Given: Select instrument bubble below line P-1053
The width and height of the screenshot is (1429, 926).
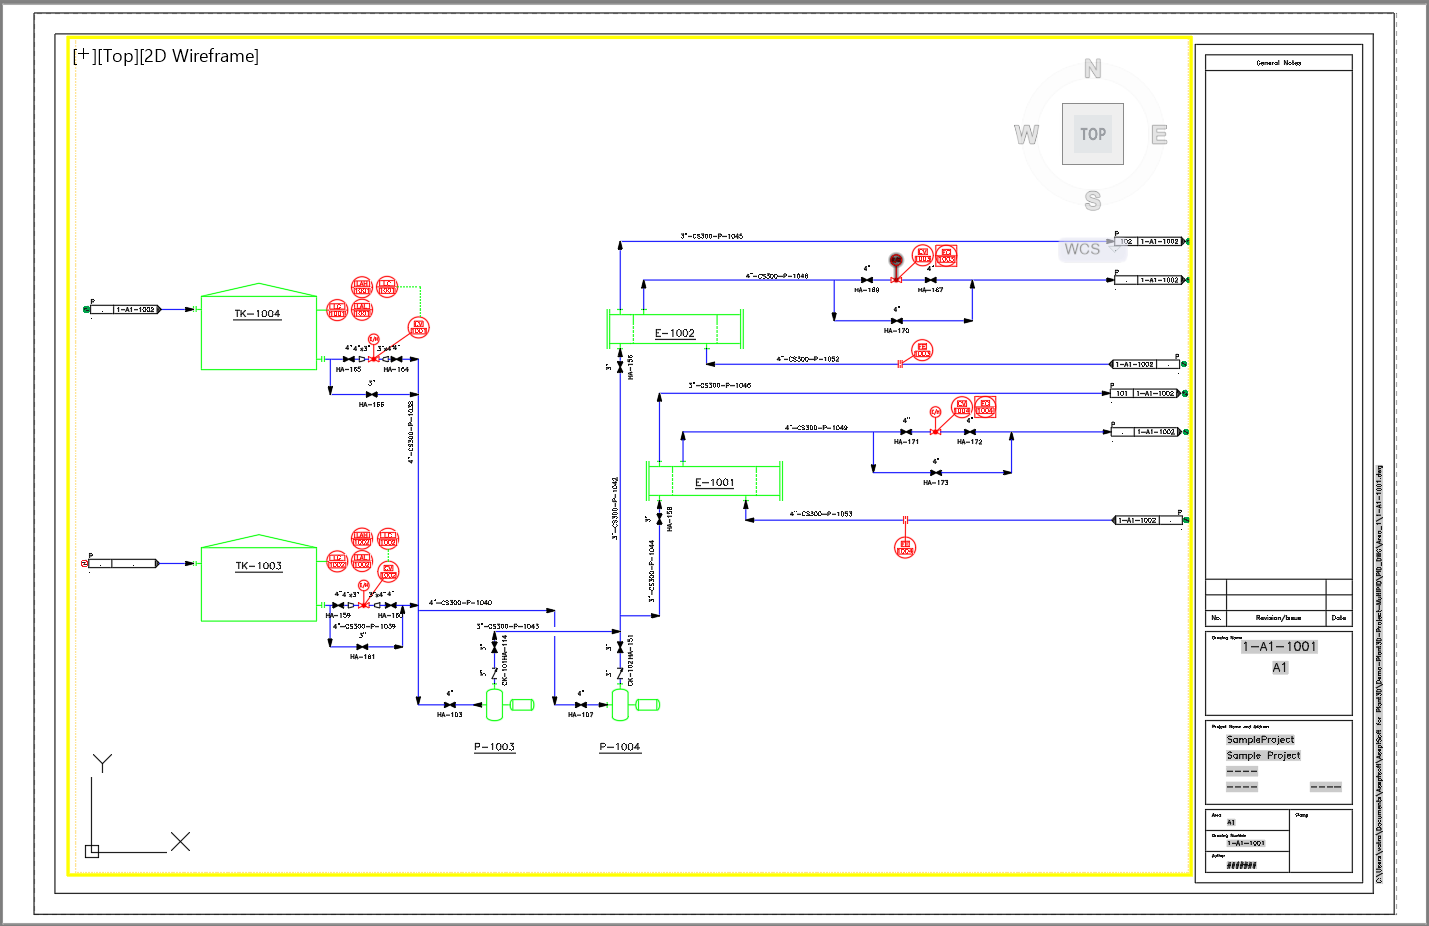Looking at the screenshot, I should pyautogui.click(x=905, y=547).
